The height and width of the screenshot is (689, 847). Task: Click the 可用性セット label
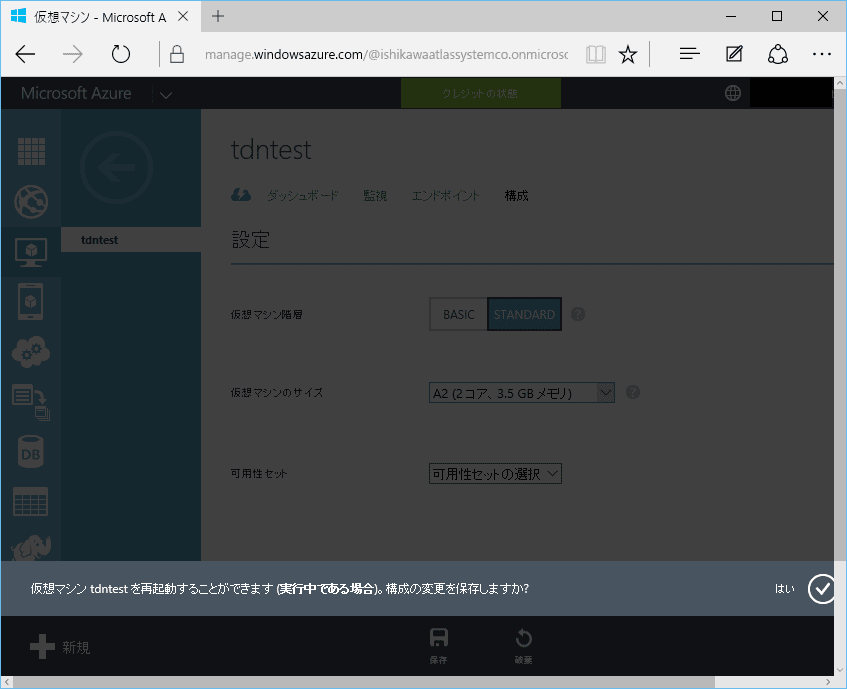point(259,474)
